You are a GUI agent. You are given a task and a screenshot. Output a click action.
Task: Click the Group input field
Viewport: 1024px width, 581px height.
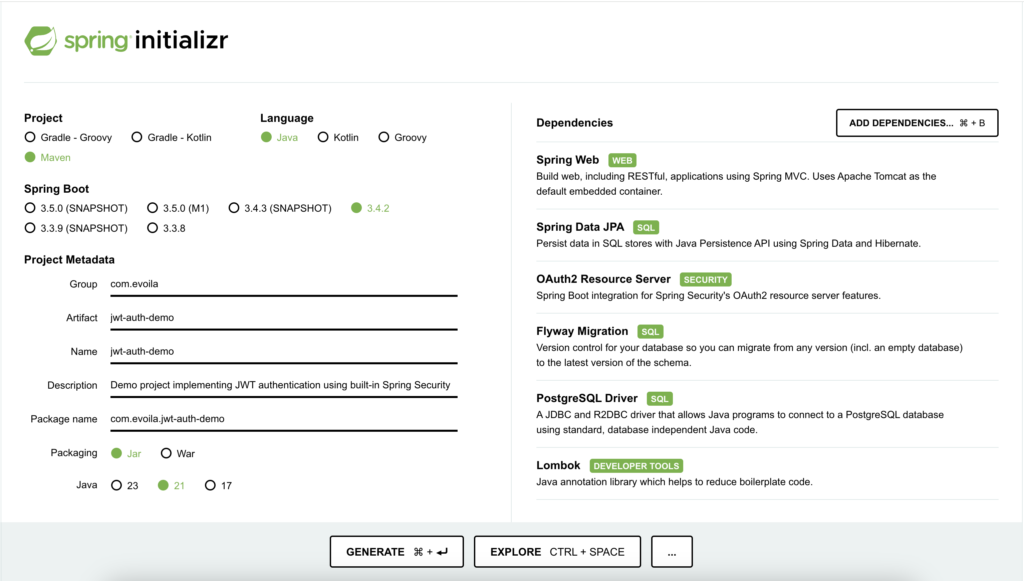click(283, 284)
